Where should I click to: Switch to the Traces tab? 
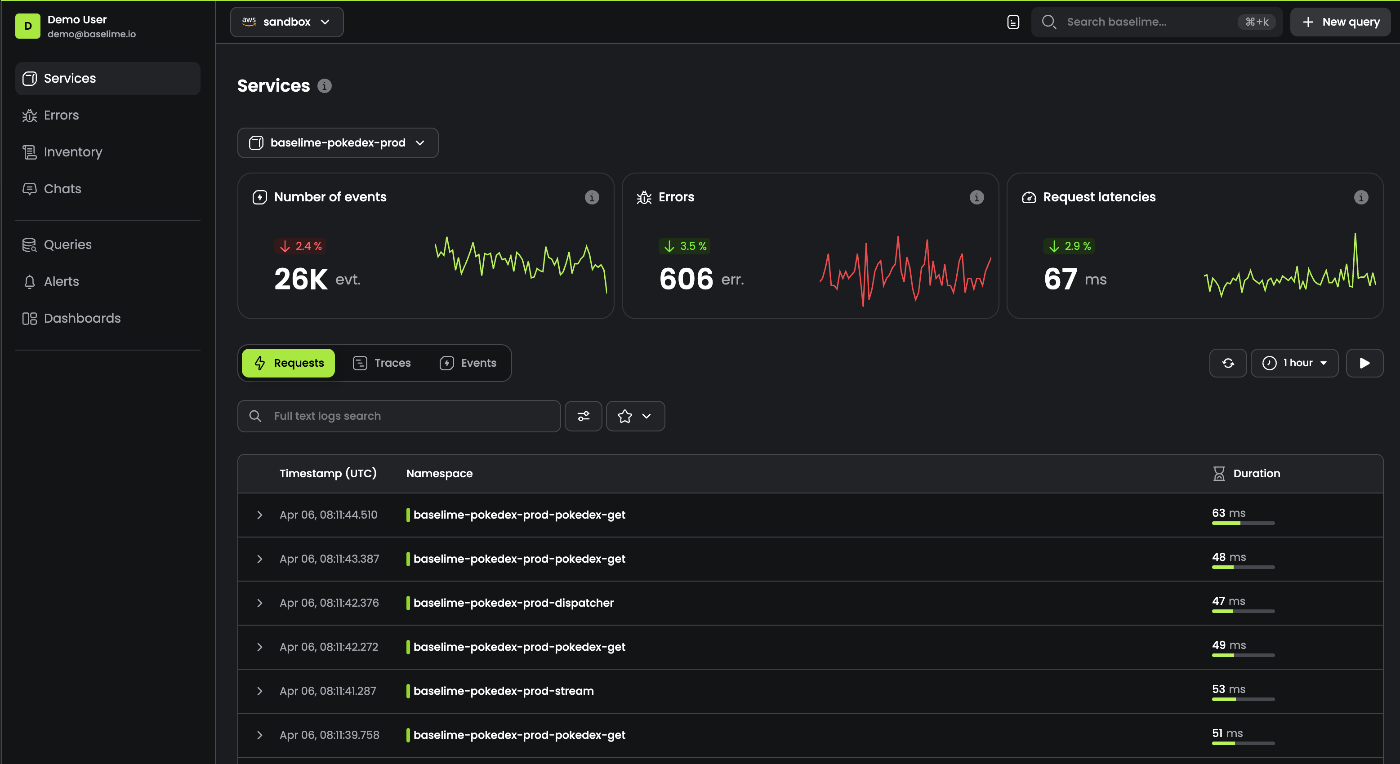point(382,363)
